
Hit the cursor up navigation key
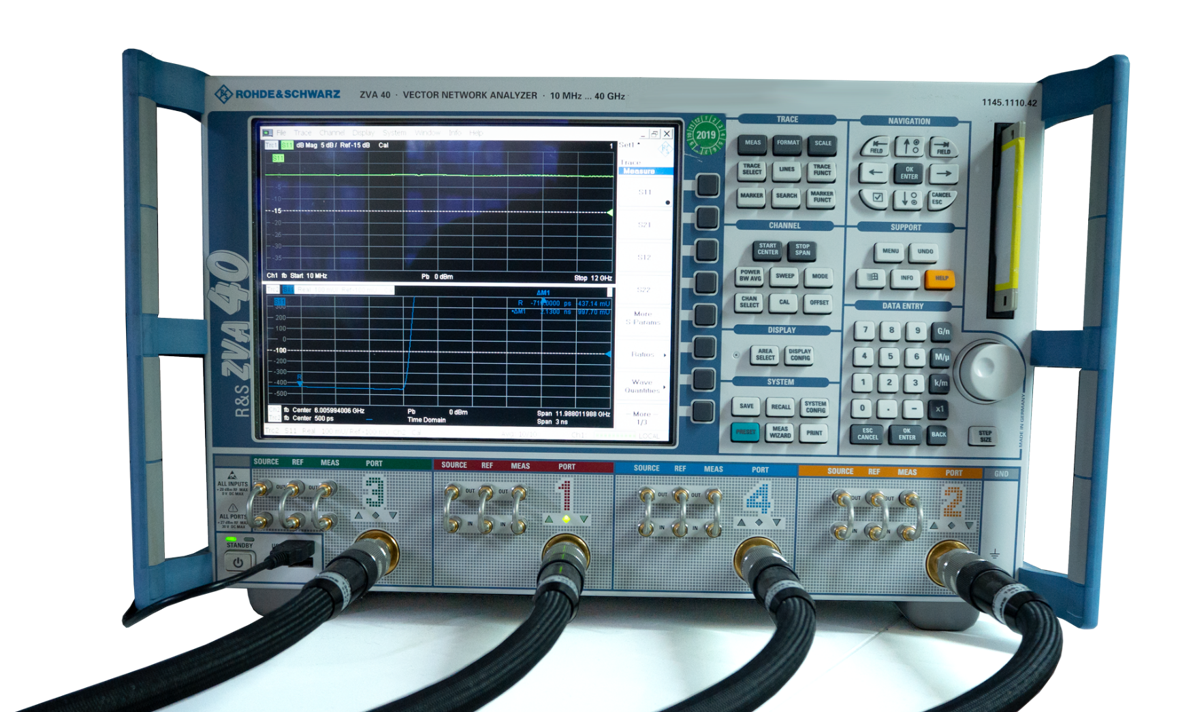click(909, 146)
